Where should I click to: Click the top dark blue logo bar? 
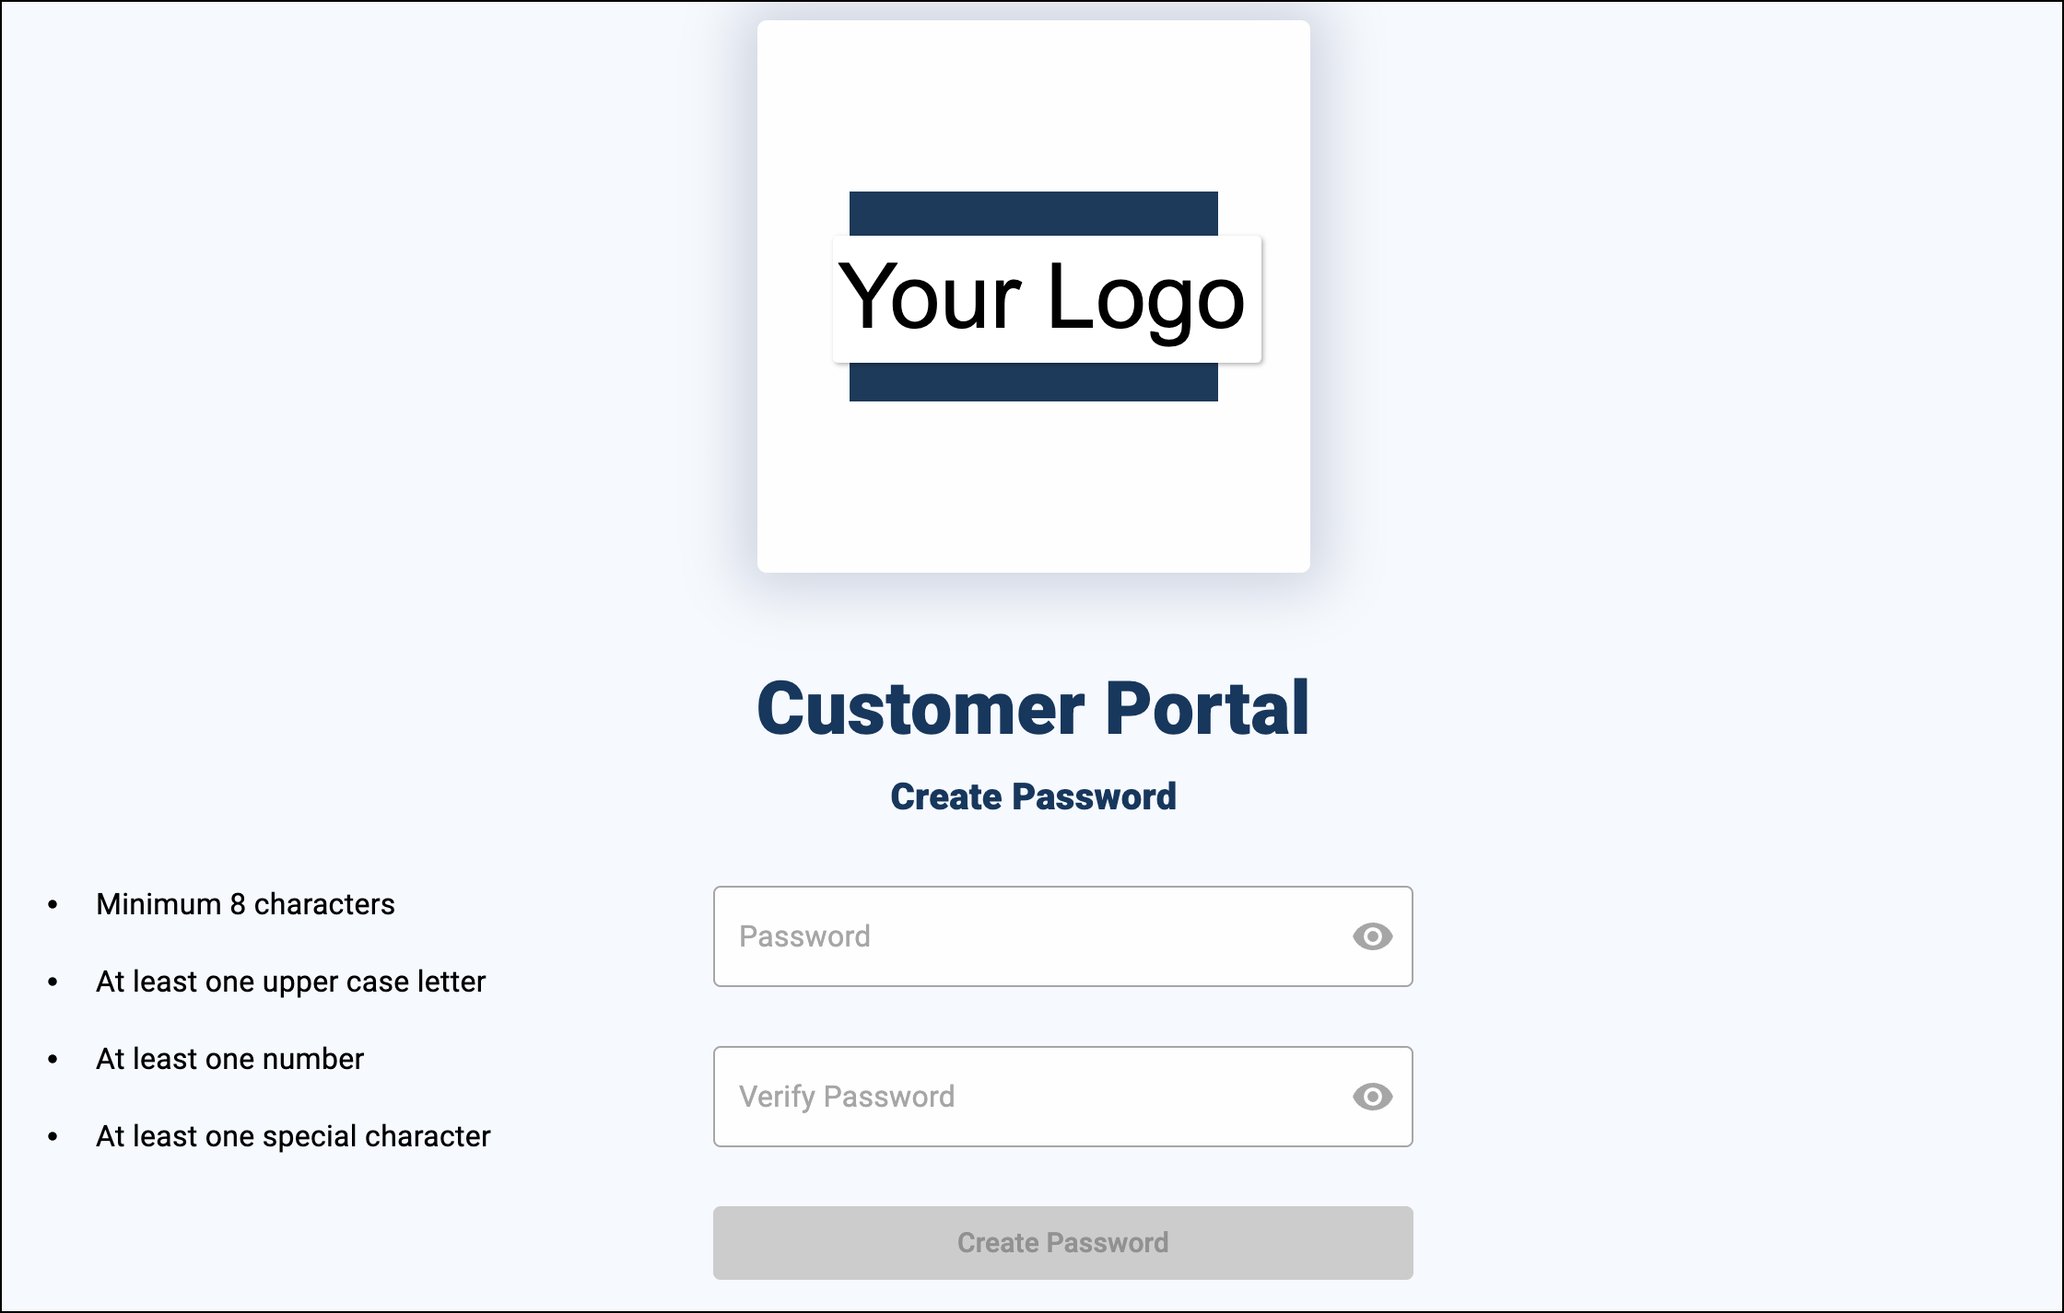1033,213
